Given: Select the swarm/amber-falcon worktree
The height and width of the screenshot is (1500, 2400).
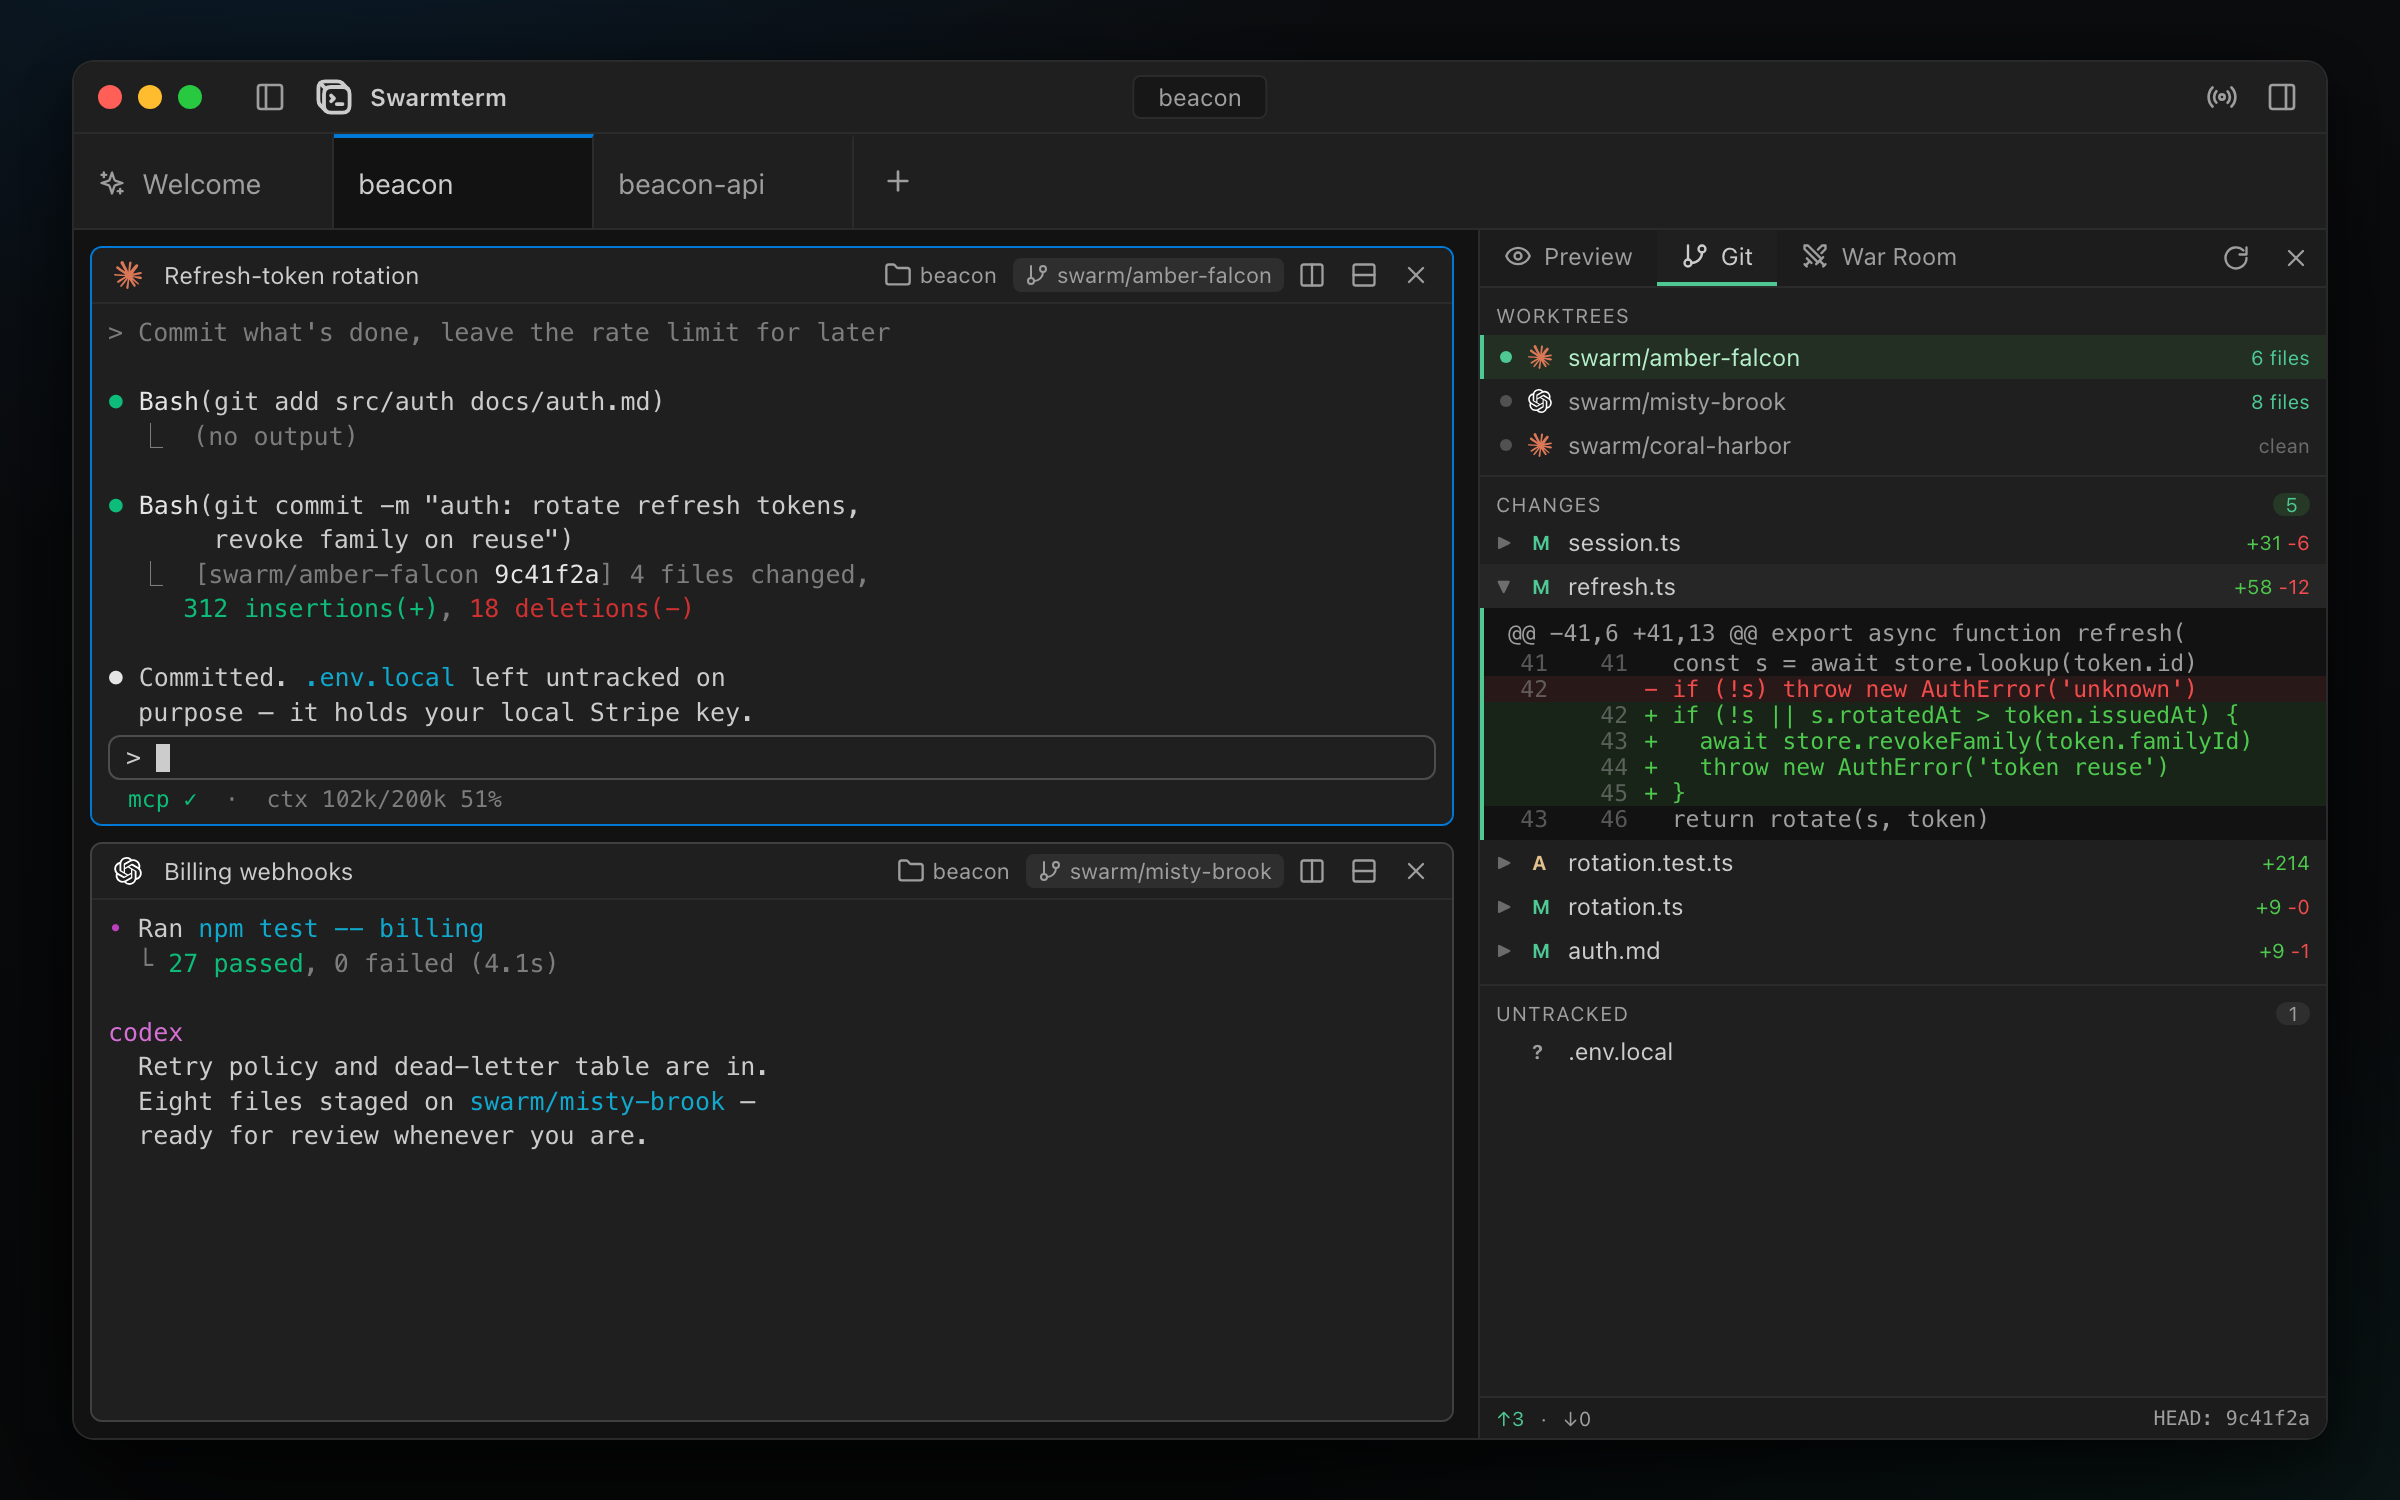Looking at the screenshot, I should (x=1904, y=357).
